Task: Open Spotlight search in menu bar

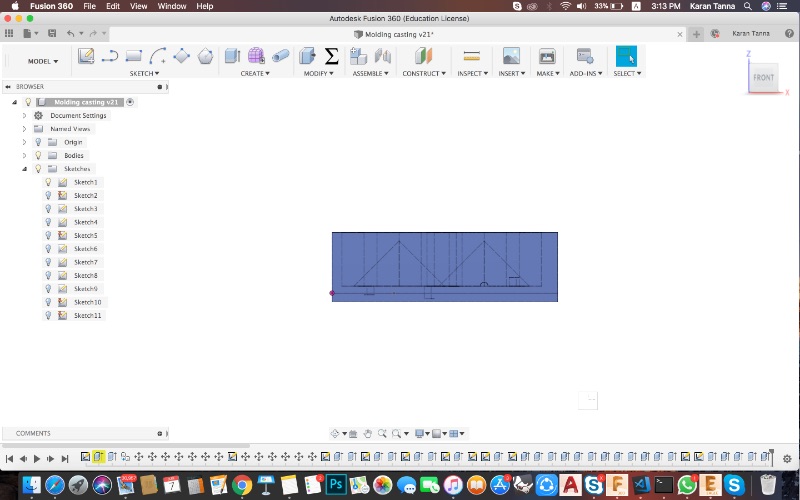Action: point(747,6)
